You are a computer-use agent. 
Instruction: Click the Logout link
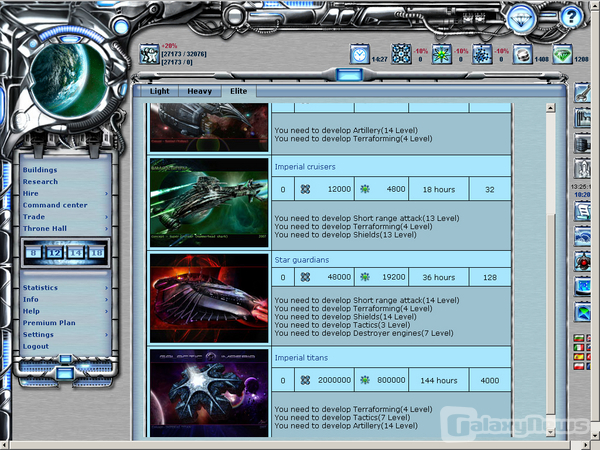36,347
